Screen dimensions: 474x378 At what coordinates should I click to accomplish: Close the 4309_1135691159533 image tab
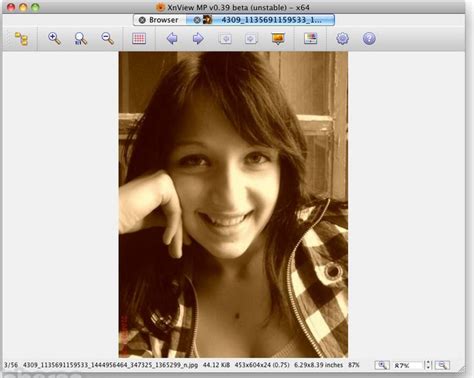point(197,20)
